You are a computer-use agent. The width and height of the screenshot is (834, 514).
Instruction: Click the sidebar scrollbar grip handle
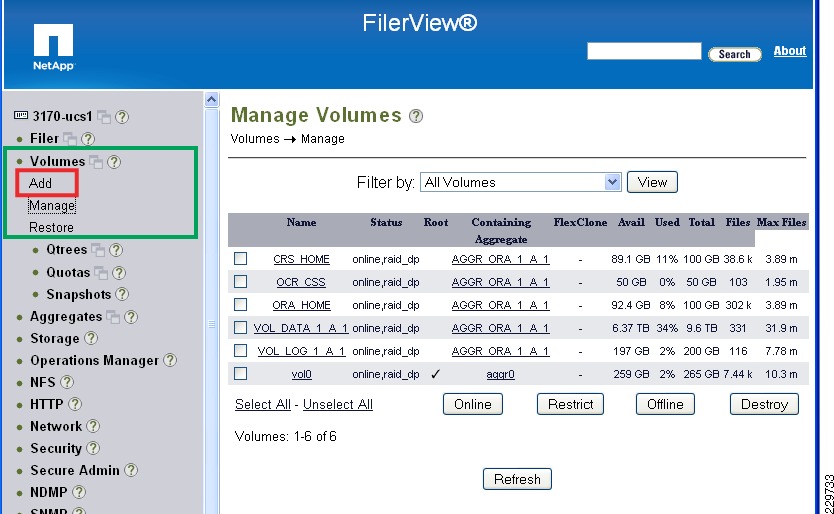212,324
